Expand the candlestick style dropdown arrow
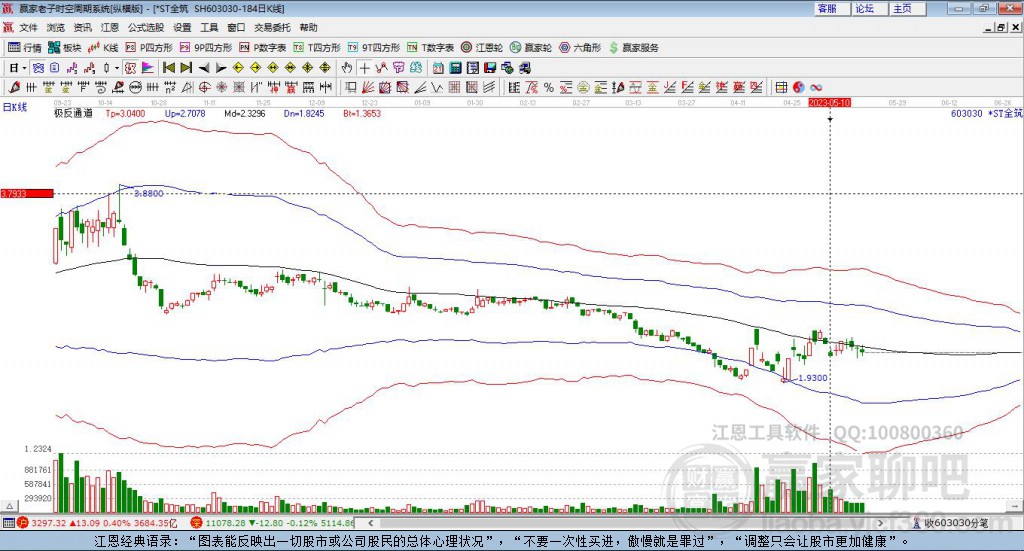 (117, 68)
